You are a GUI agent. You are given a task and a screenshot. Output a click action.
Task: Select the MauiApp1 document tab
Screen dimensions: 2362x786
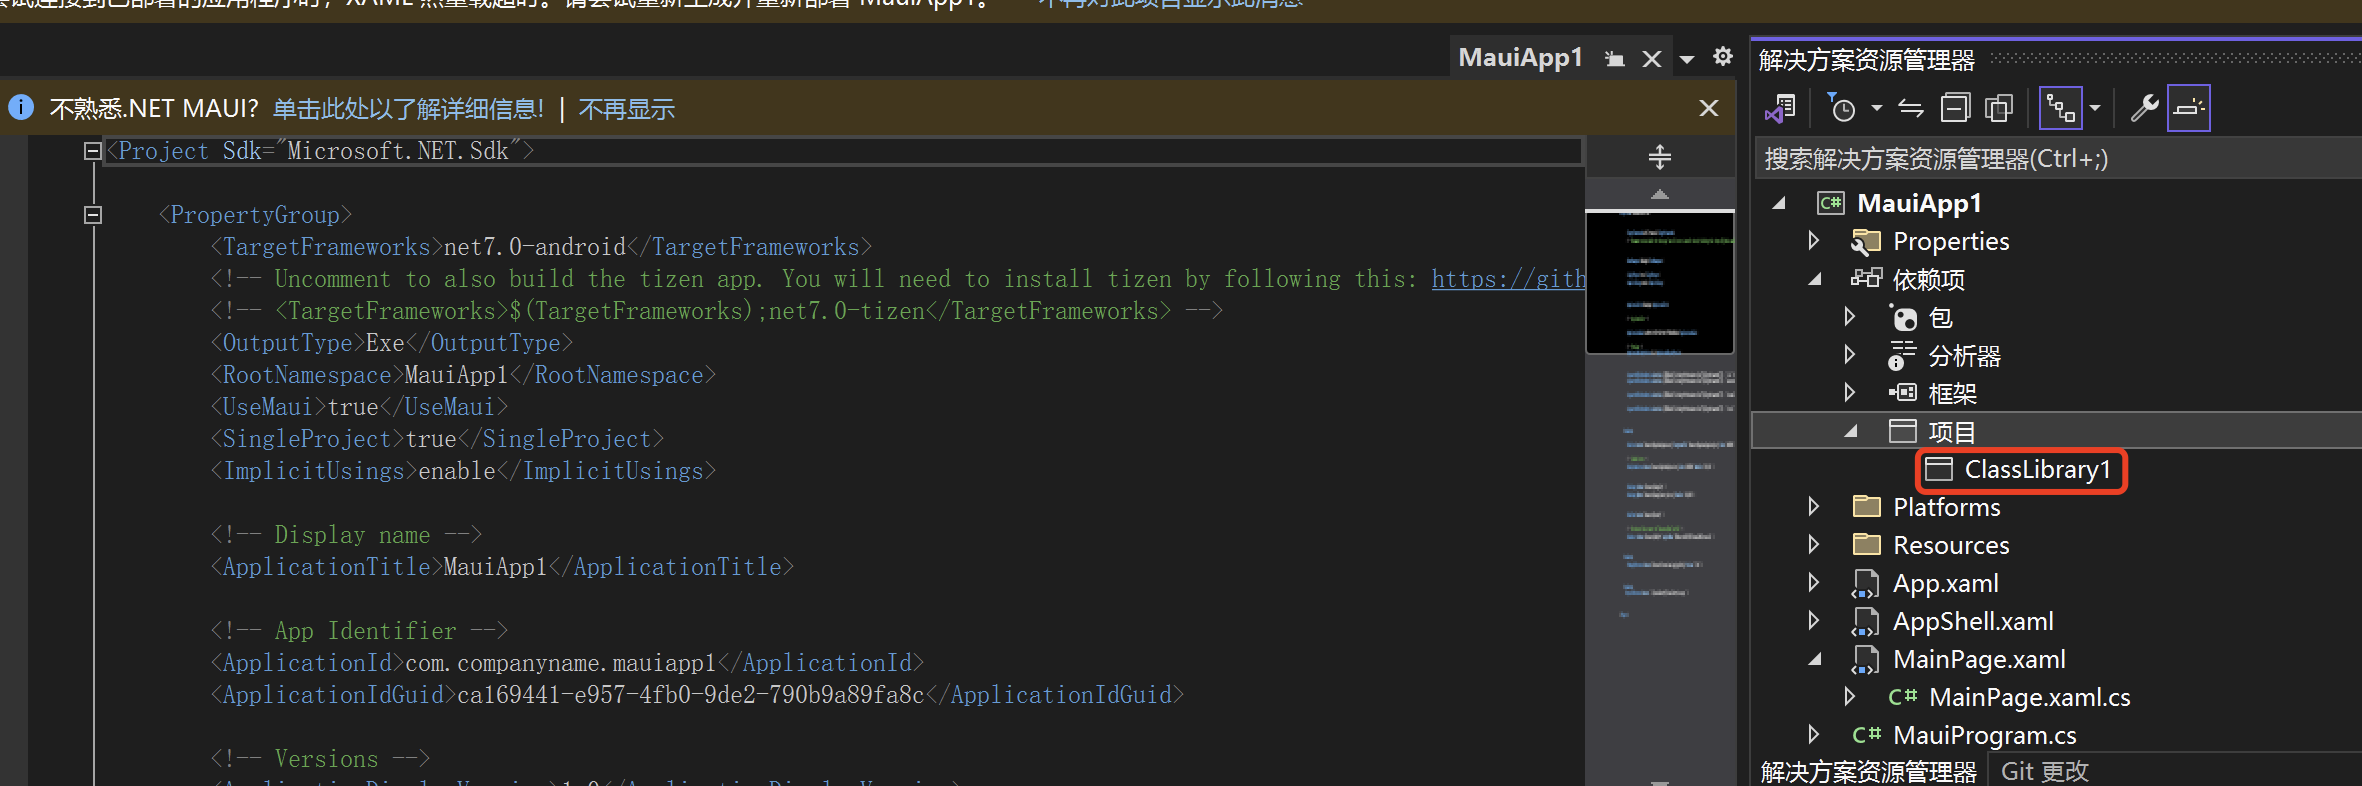1520,58
